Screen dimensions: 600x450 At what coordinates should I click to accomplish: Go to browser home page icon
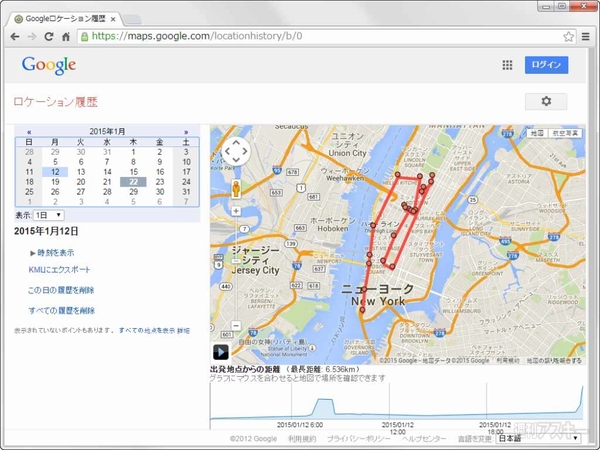(x=66, y=36)
